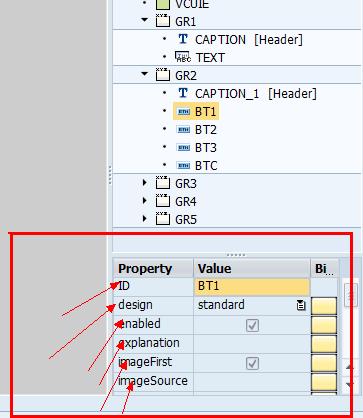Select the BTC tree item label
This screenshot has width=363, height=418.
point(206,165)
